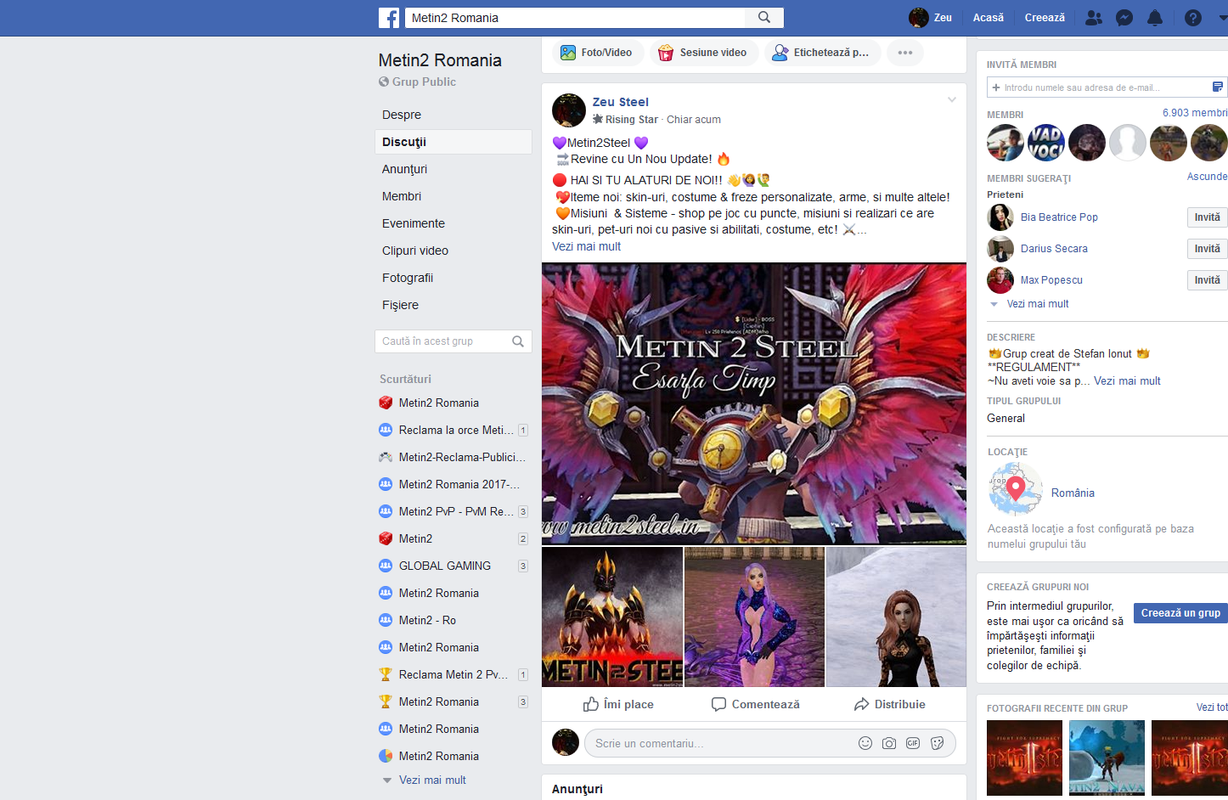The image size is (1228, 800).
Task: Invite Max Popescu to group
Action: [x=1207, y=280]
